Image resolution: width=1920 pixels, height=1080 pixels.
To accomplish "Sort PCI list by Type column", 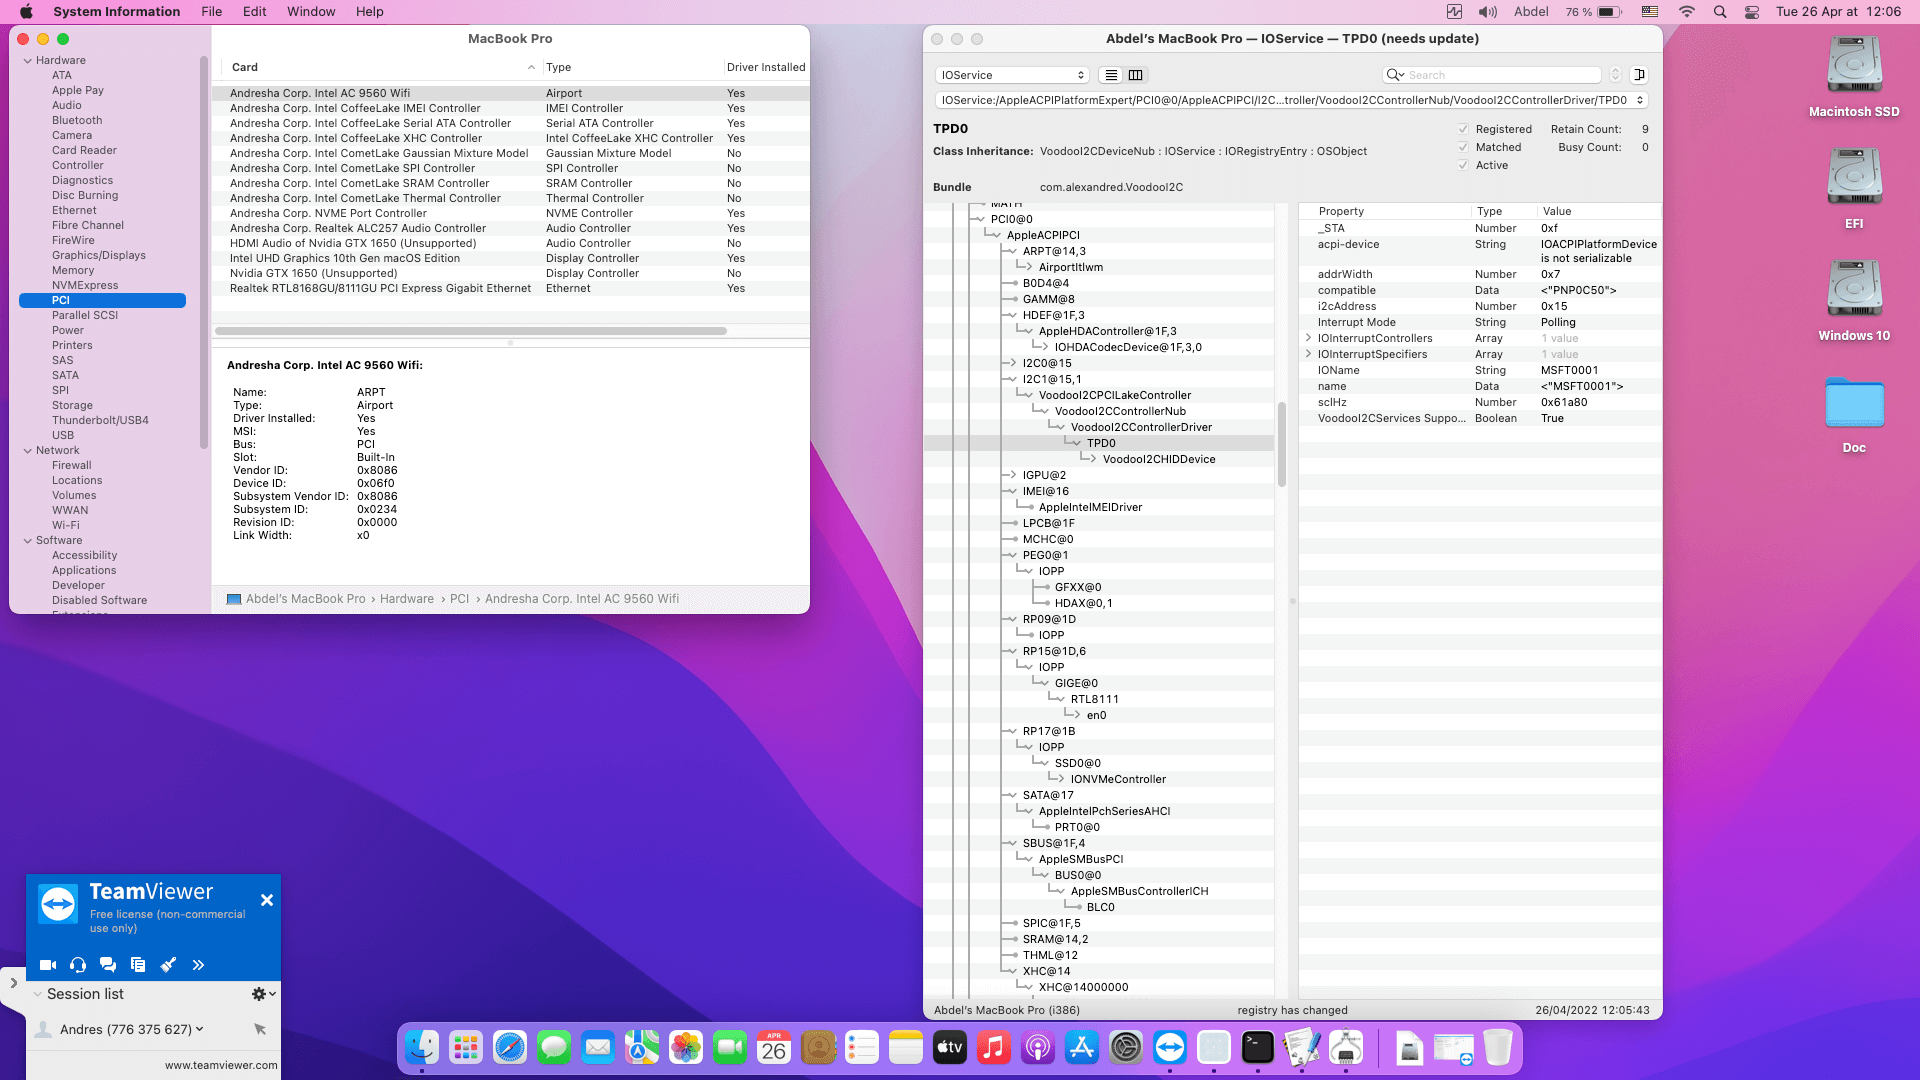I will coord(632,67).
